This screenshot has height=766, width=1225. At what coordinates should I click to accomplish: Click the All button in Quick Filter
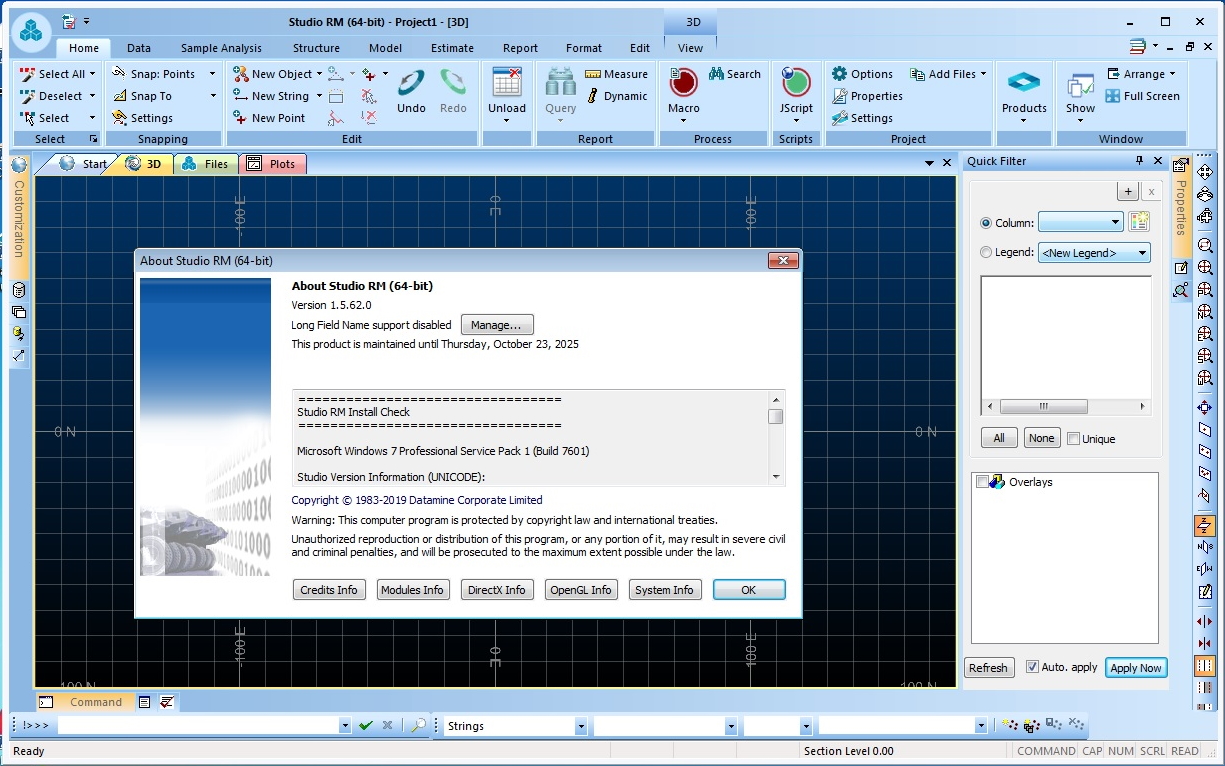[999, 438]
